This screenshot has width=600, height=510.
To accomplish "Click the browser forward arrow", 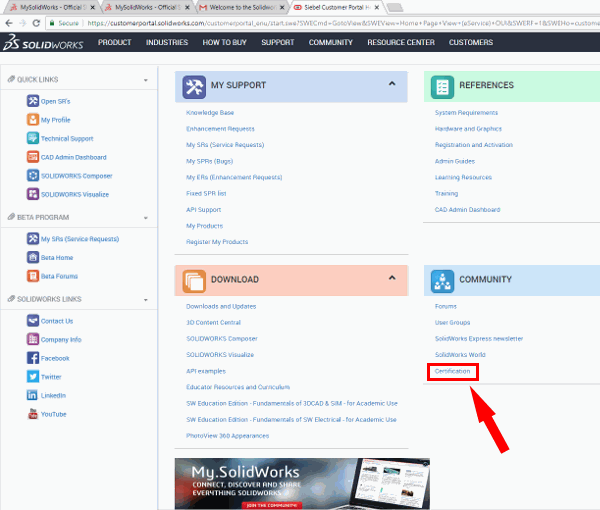I will coord(23,23).
